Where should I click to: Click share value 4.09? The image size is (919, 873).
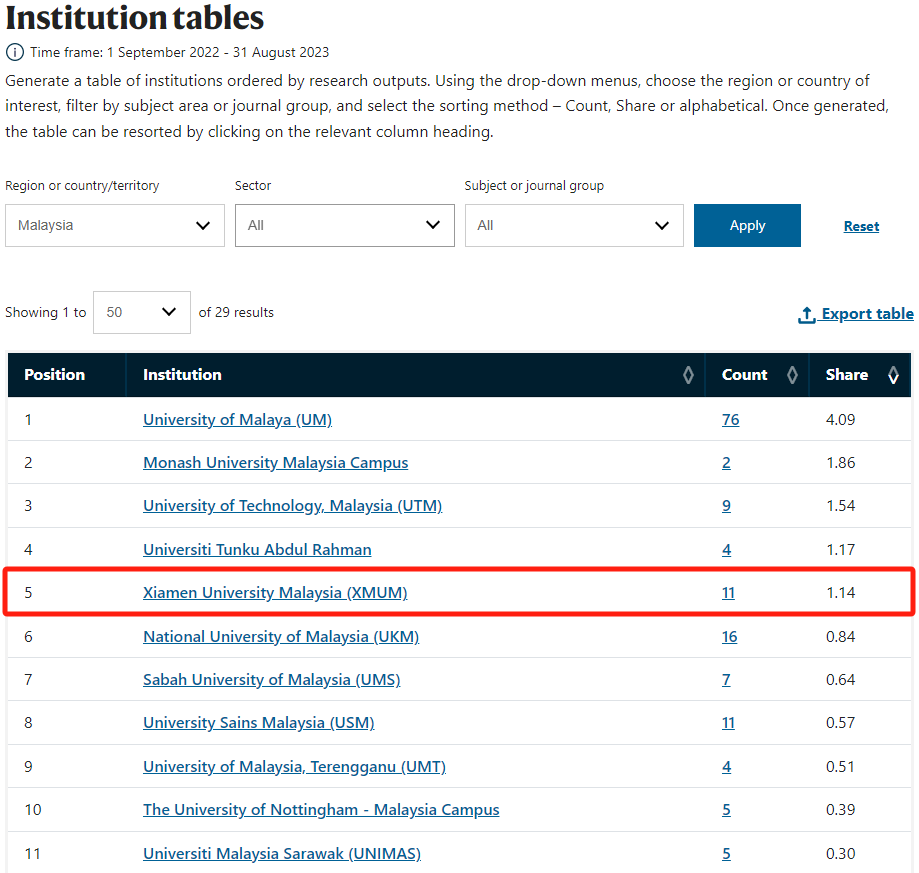coord(840,420)
